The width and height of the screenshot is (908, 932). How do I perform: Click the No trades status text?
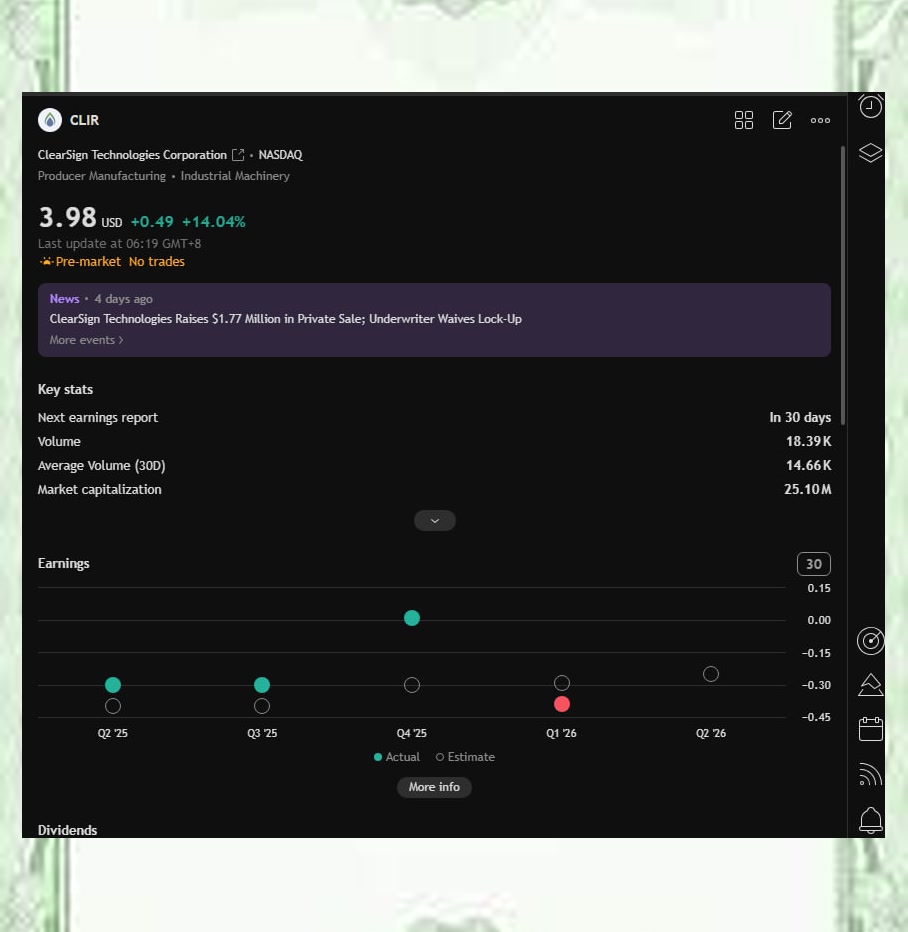tap(157, 262)
